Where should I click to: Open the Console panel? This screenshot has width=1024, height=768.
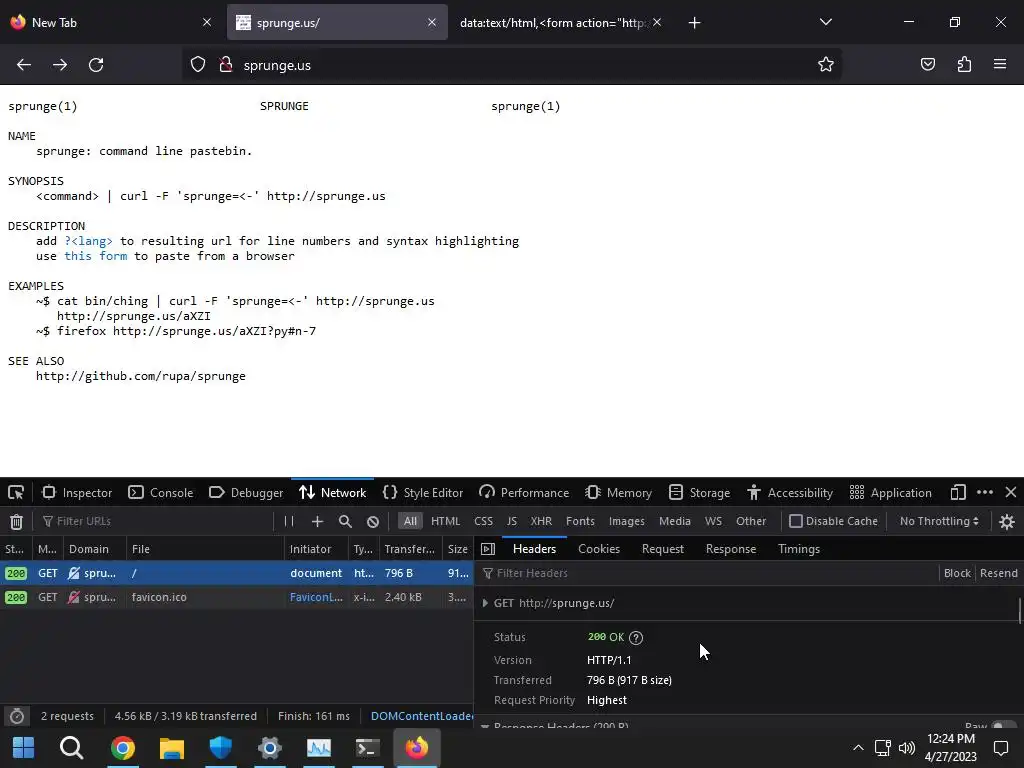(161, 493)
